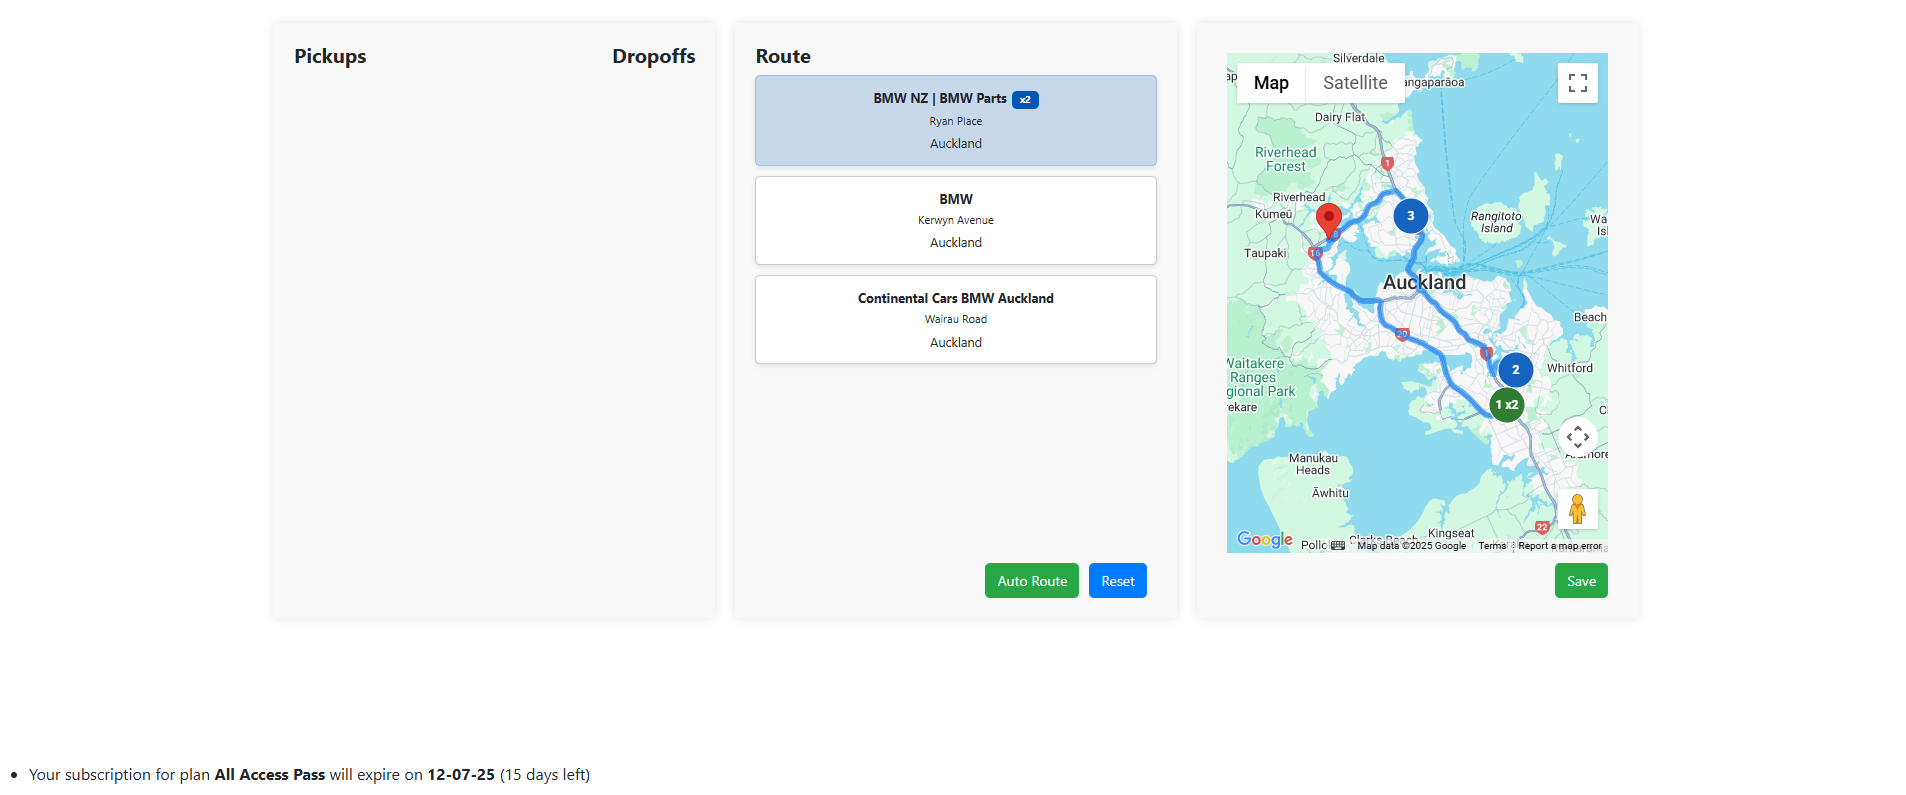Select the BMW Kerwyn Avenue route stop
This screenshot has height=795, width=1906.
(x=956, y=220)
